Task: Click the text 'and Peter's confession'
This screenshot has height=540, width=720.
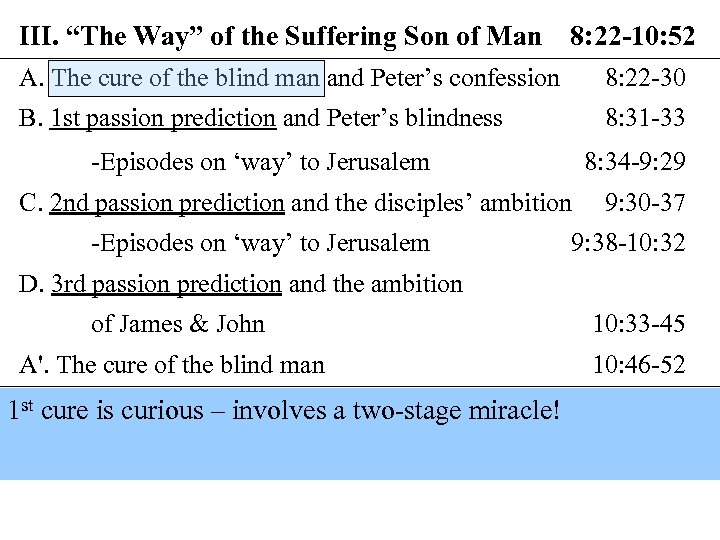Action: coord(444,77)
